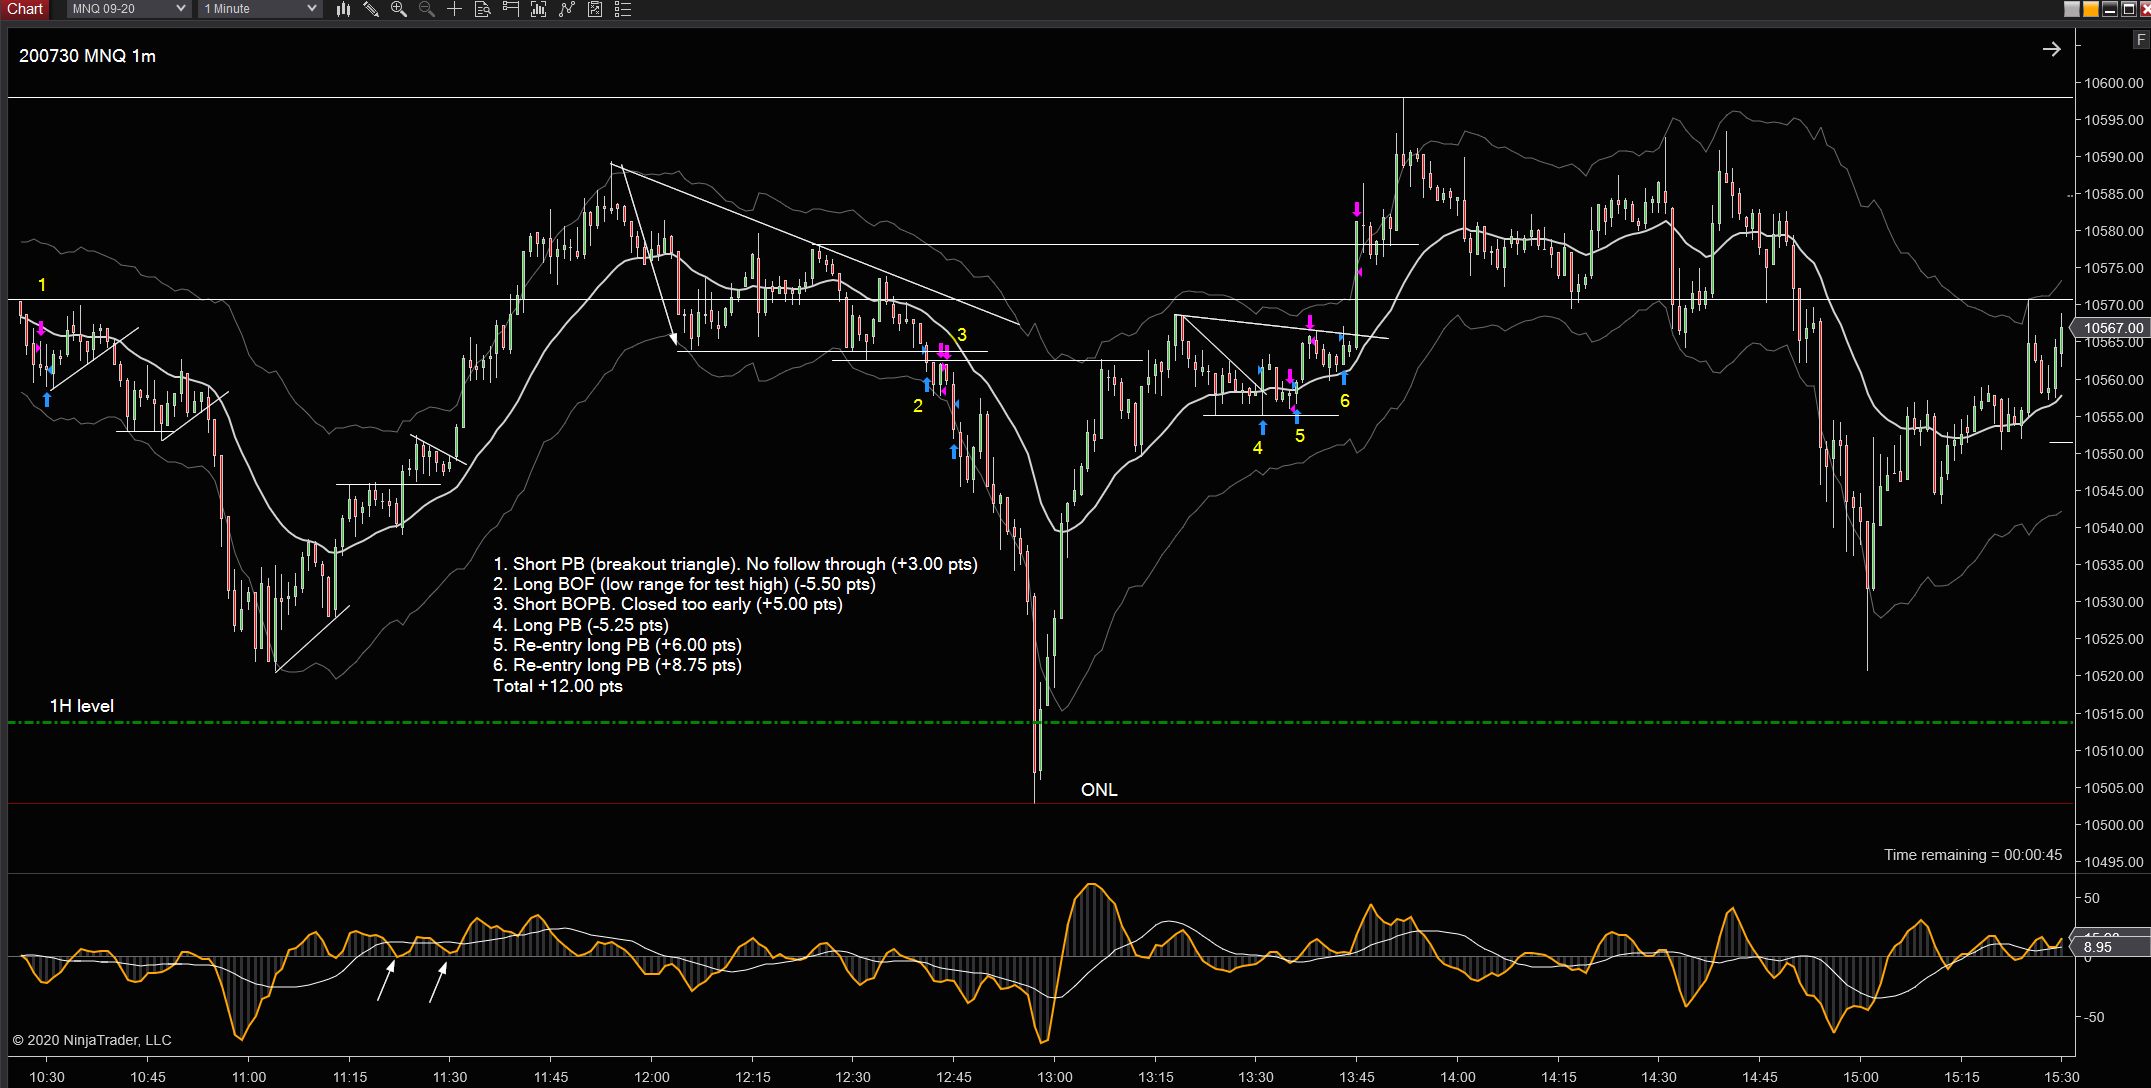Click the 10495.00 price axis label
The width and height of the screenshot is (2151, 1088).
2113,862
